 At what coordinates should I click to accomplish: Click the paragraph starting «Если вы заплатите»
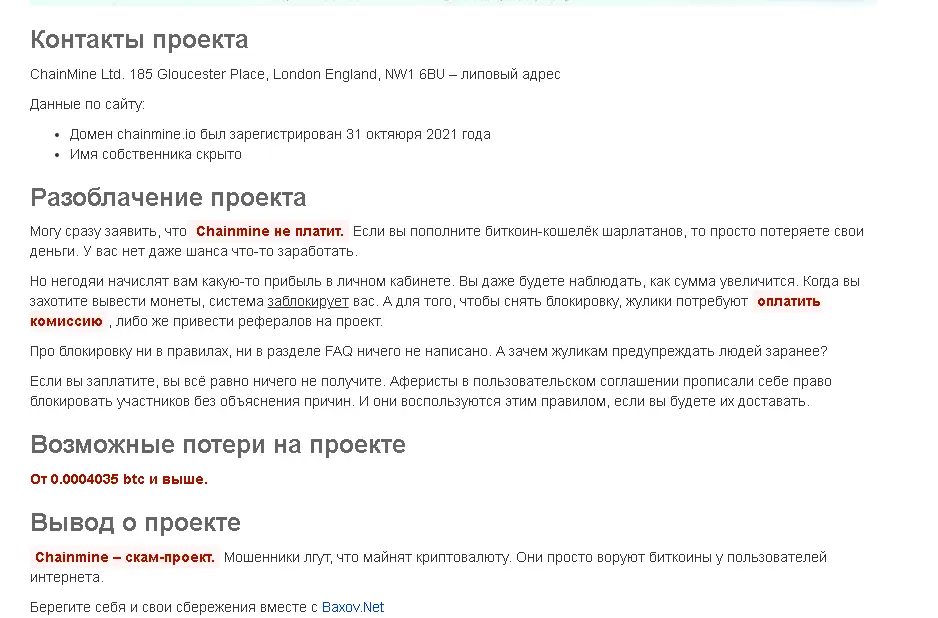click(431, 391)
